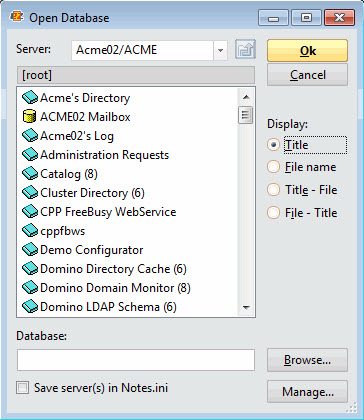Click the book icon beside Catalog (8)
This screenshot has height=420, width=364.
(x=30, y=174)
